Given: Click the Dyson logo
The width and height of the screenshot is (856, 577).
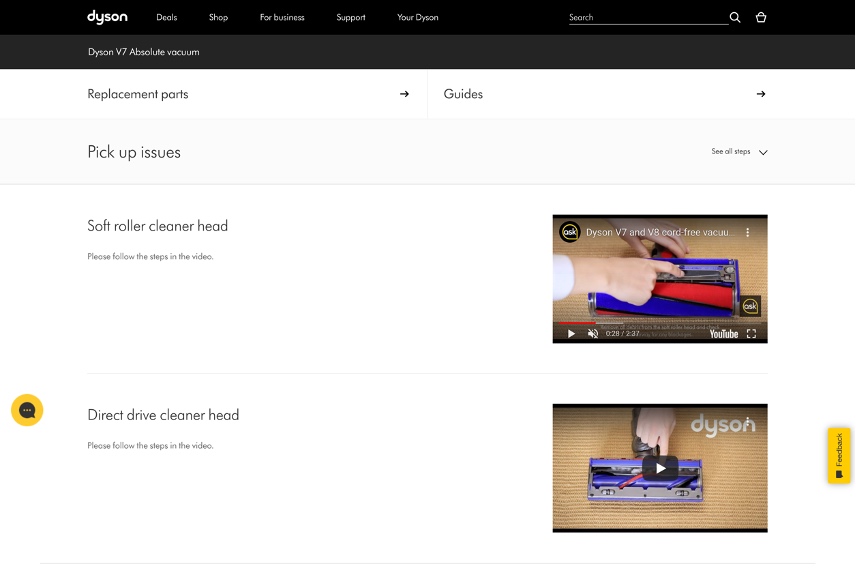Looking at the screenshot, I should click(x=107, y=17).
